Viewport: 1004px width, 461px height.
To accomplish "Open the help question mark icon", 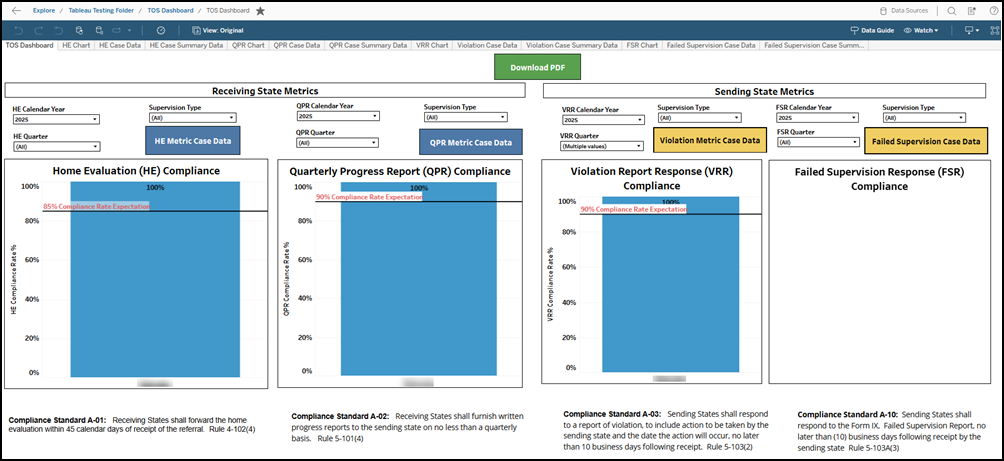I will [x=991, y=10].
